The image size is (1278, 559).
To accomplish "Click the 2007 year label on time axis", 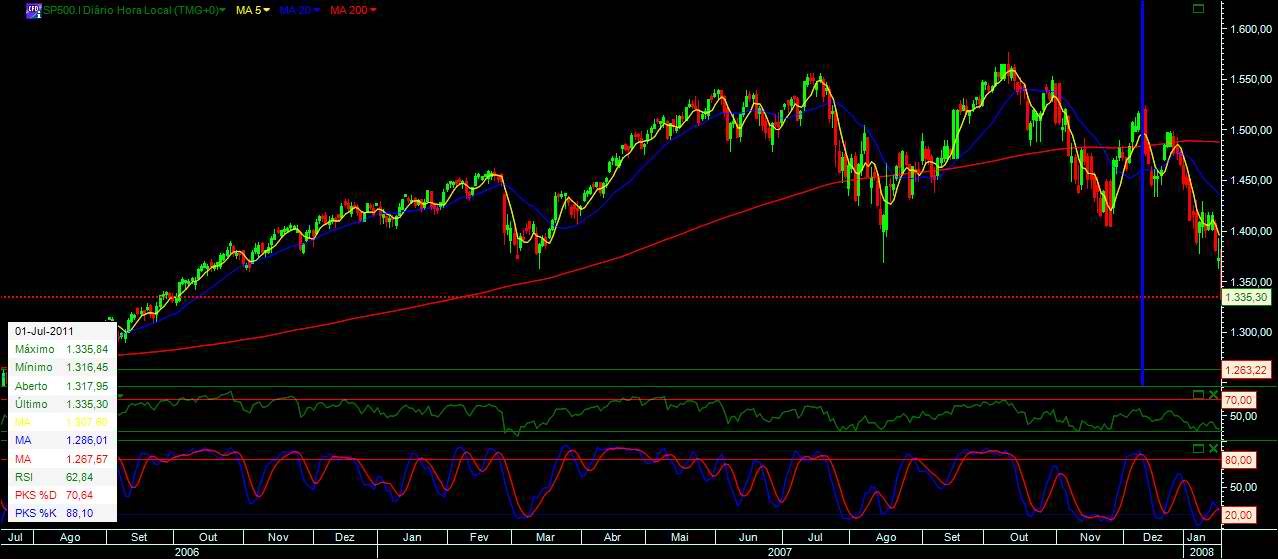I will (x=780, y=551).
